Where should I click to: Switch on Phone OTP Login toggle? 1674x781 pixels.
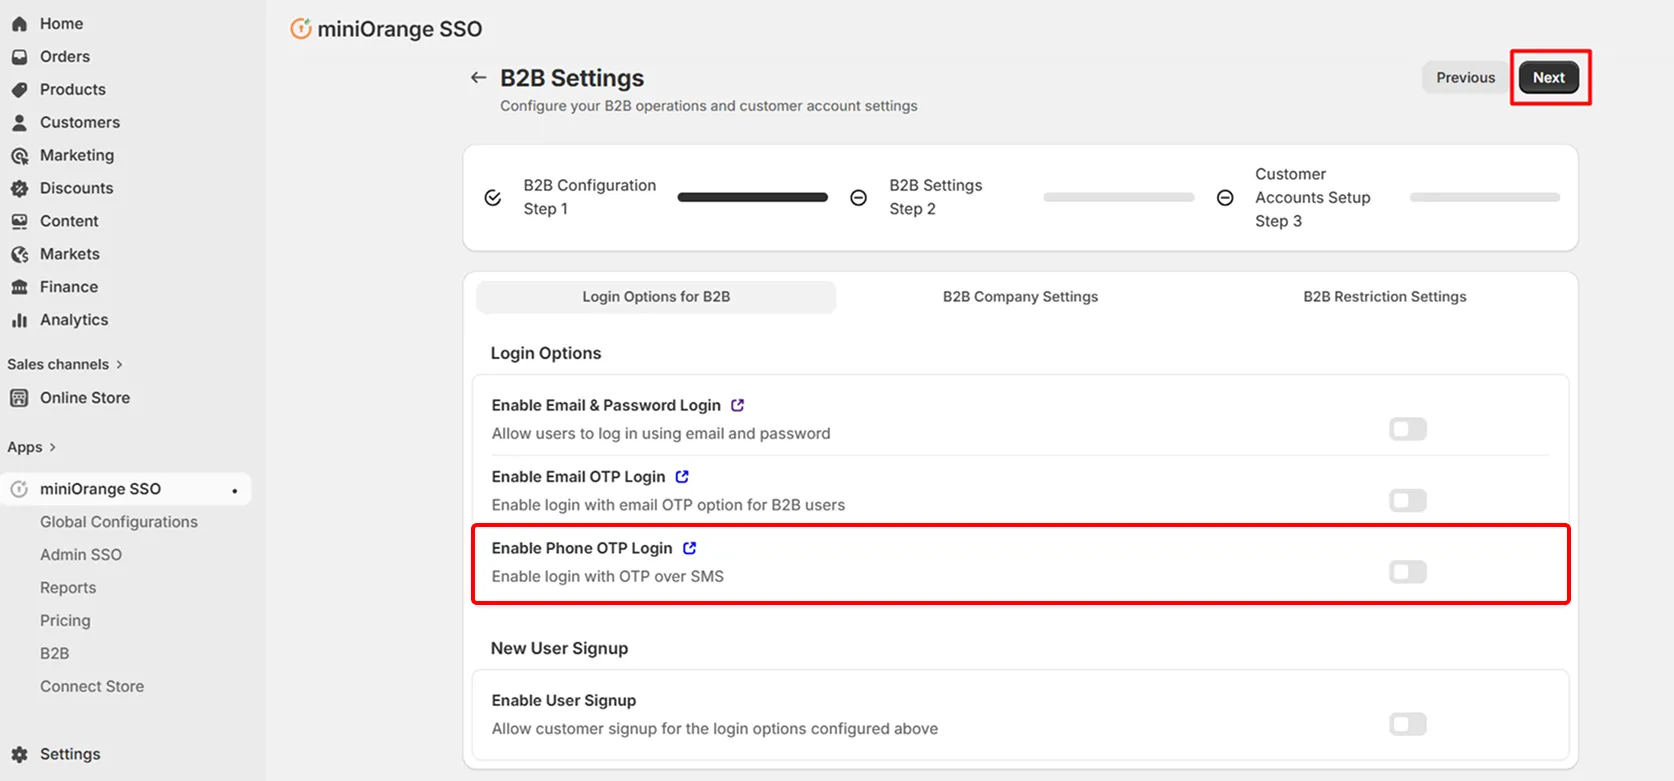pyautogui.click(x=1408, y=572)
